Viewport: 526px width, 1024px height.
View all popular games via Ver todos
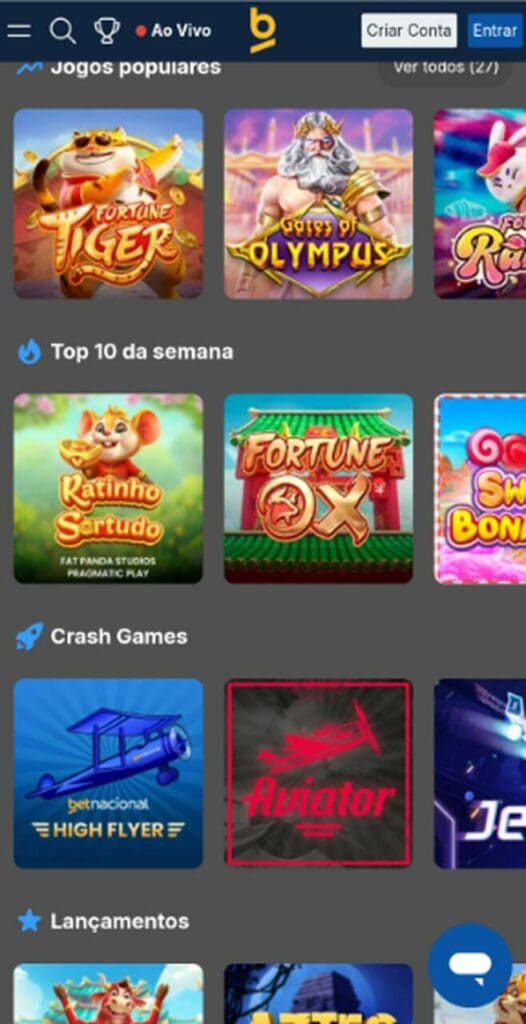click(446, 67)
